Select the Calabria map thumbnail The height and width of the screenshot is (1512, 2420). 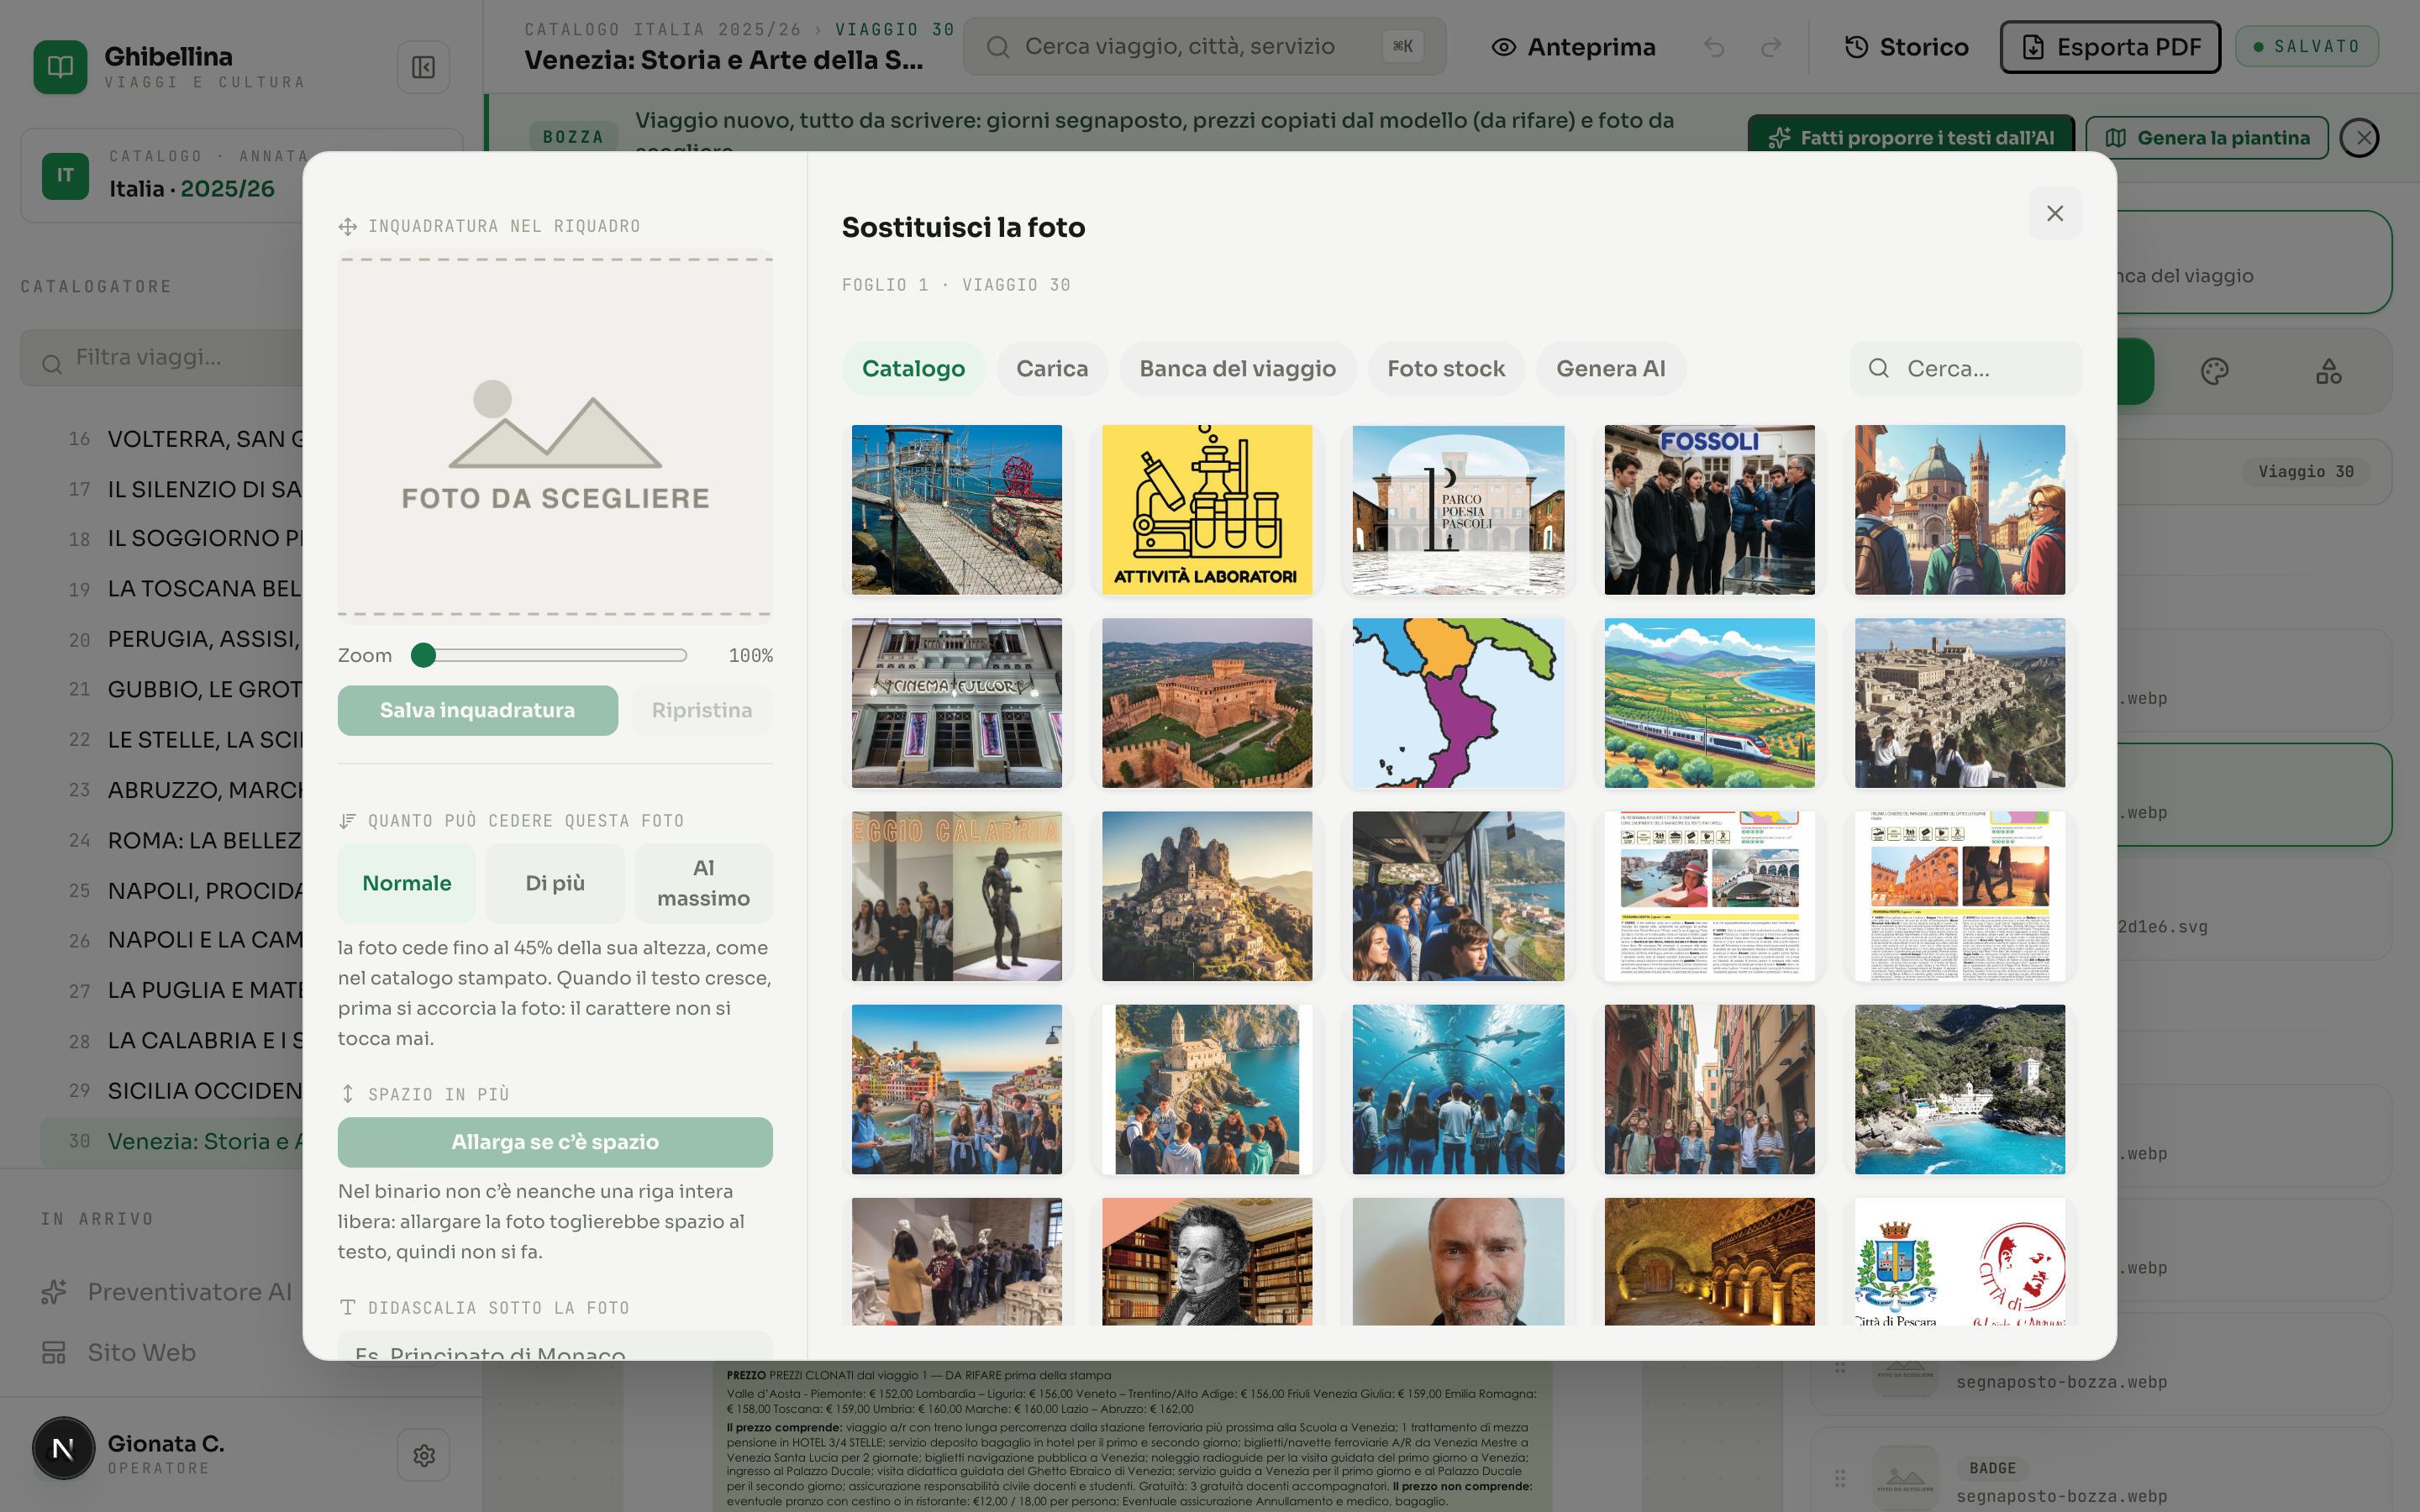pos(1458,703)
